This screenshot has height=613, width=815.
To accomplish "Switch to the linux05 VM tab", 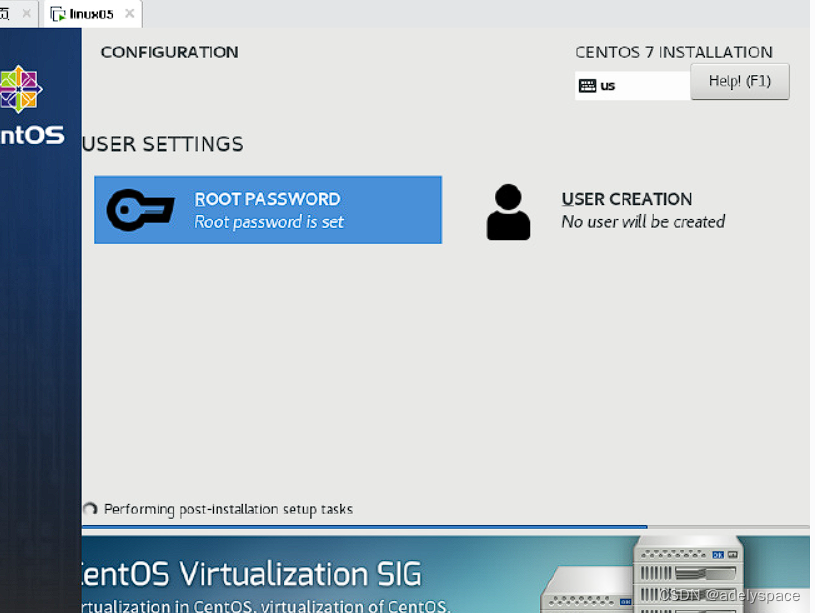I will pyautogui.click(x=93, y=14).
